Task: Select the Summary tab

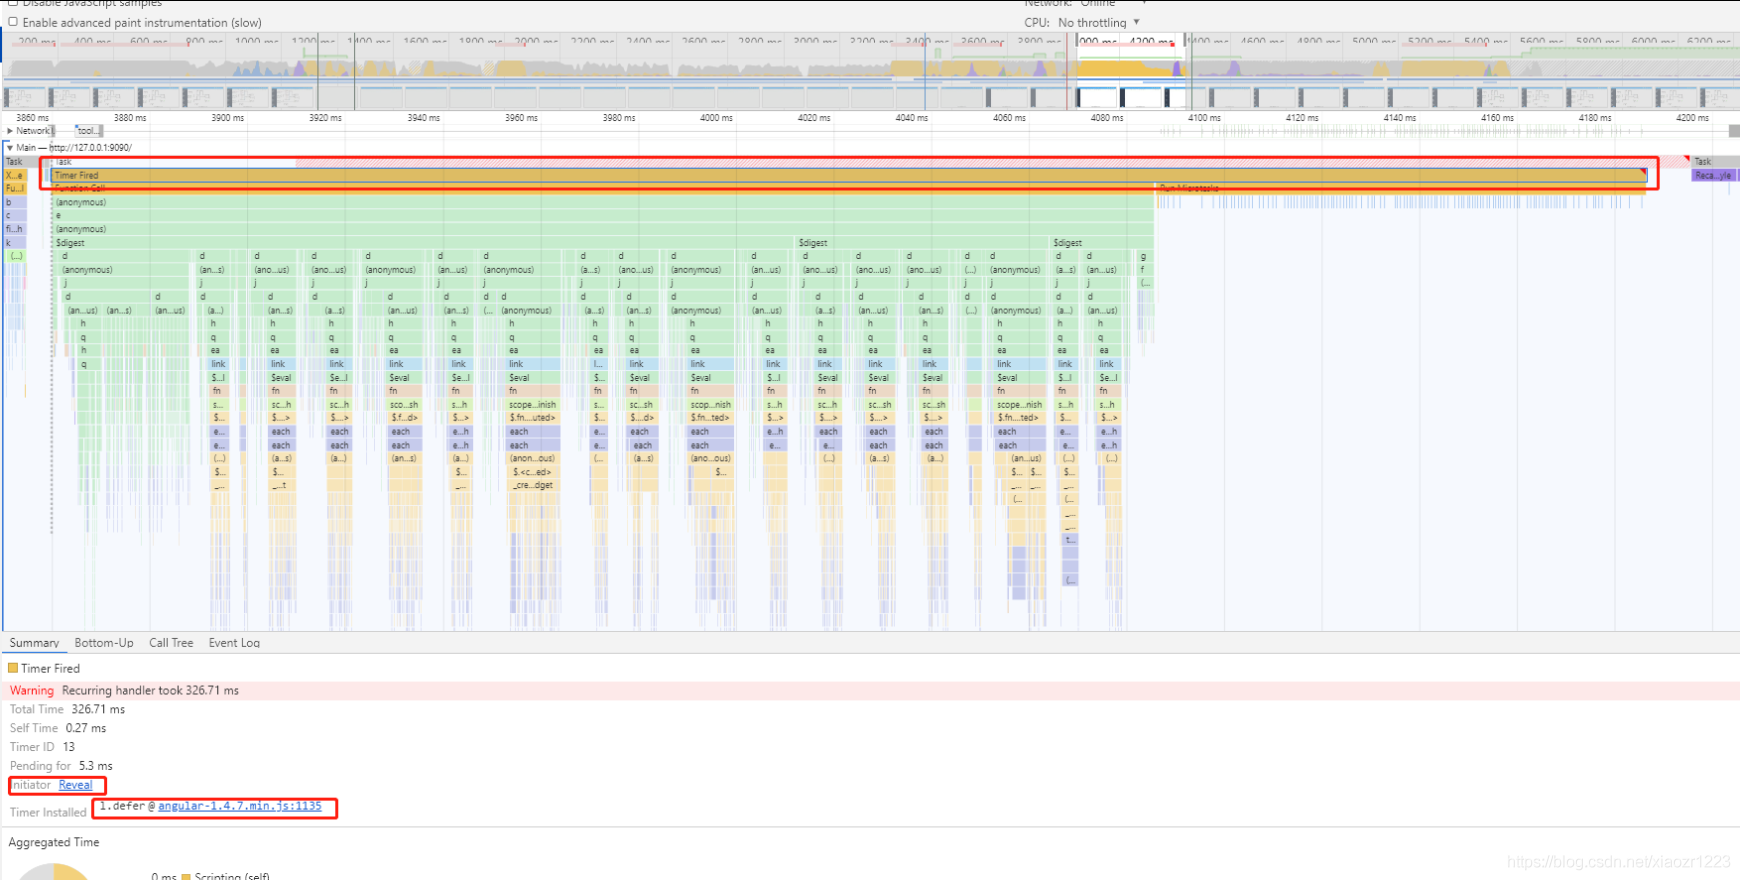Action: [34, 643]
